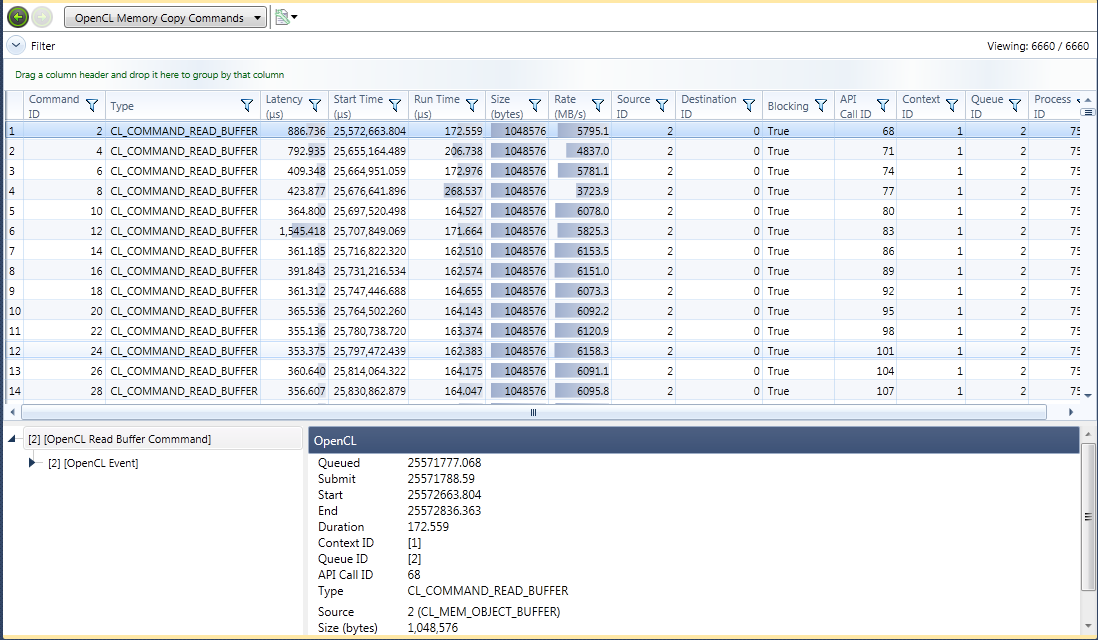Collapse the OpenCL Read Buffer Command node
1098x640 pixels.
[x=12, y=439]
